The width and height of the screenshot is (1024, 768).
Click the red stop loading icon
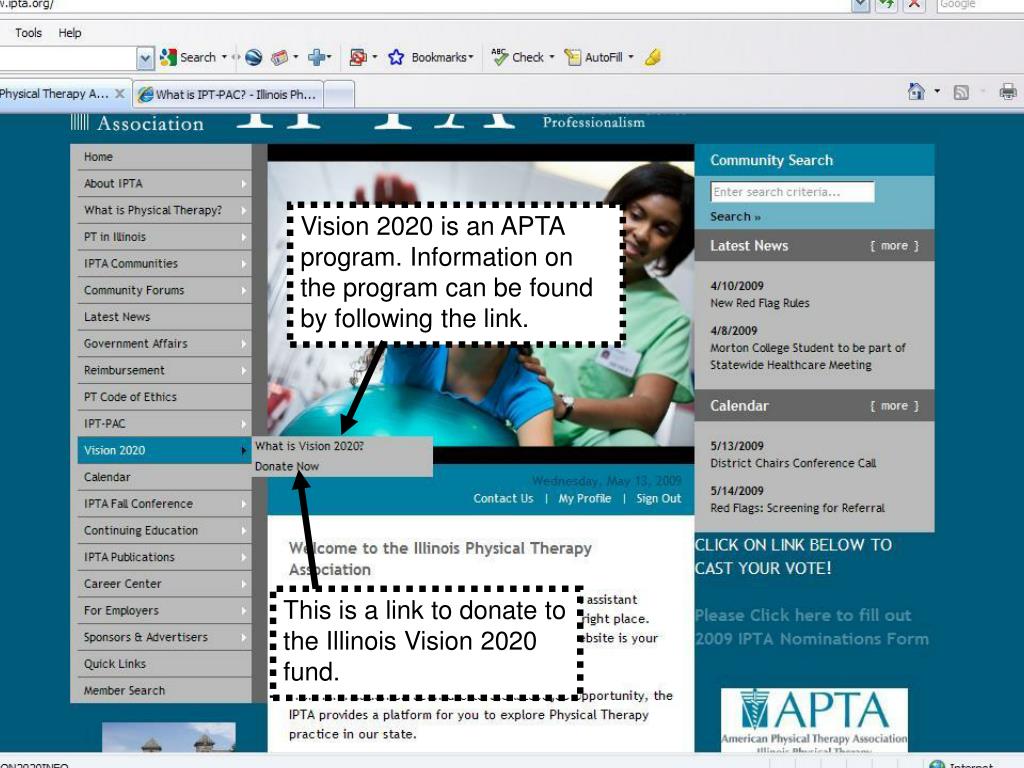point(914,4)
